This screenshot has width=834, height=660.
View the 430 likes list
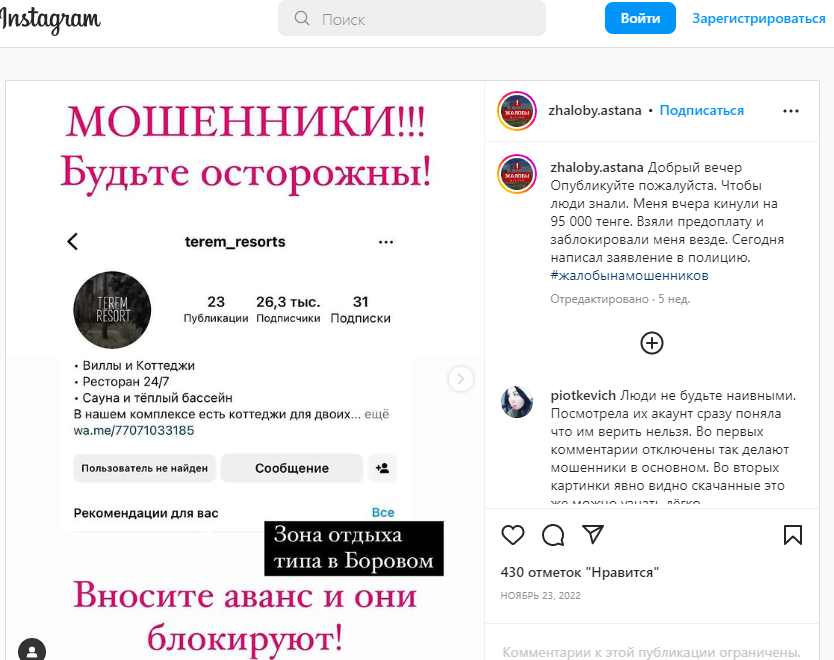579,572
